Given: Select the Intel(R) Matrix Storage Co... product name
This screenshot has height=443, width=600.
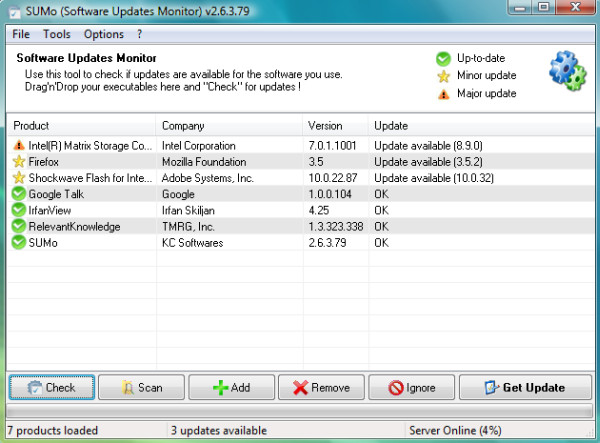Looking at the screenshot, I should coord(90,145).
